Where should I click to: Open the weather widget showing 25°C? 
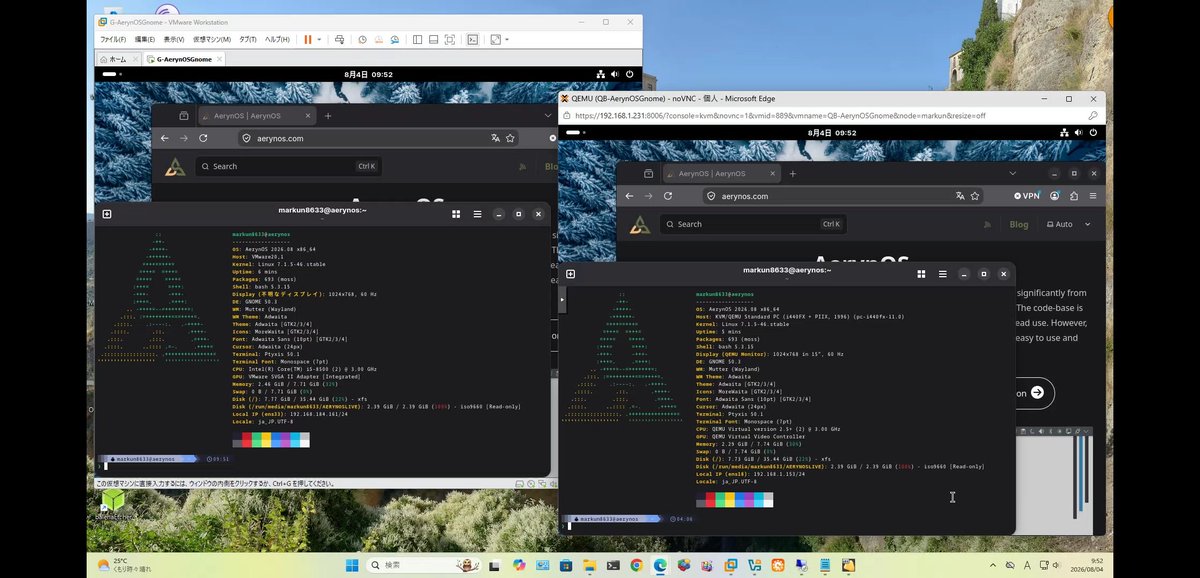(124, 565)
